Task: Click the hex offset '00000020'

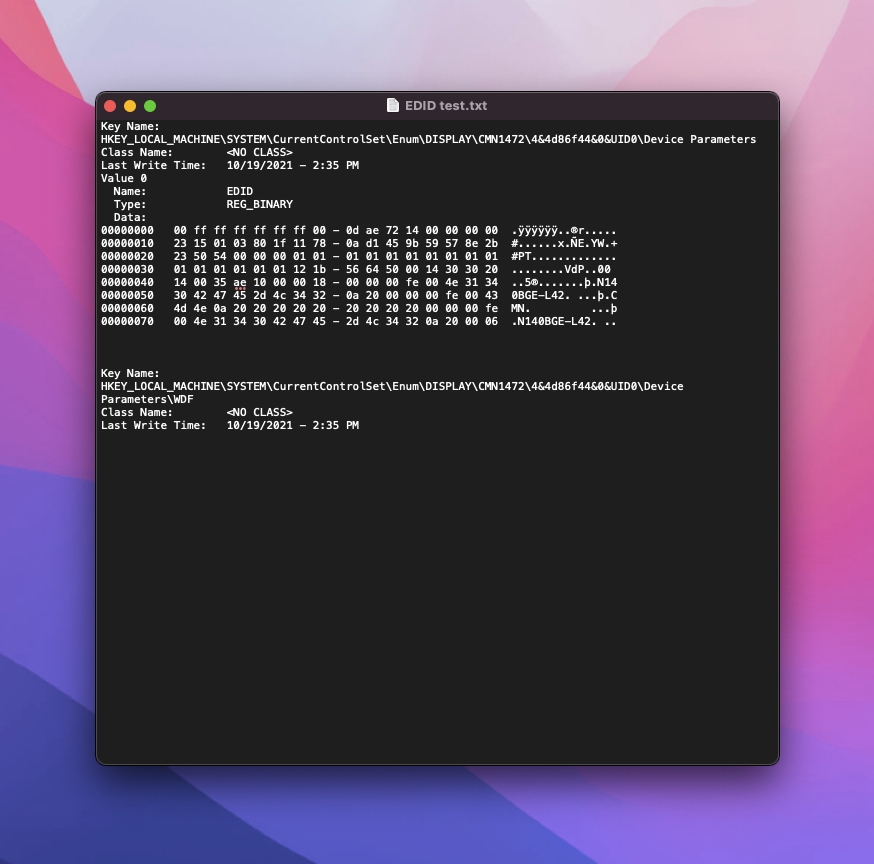Action: tap(127, 256)
